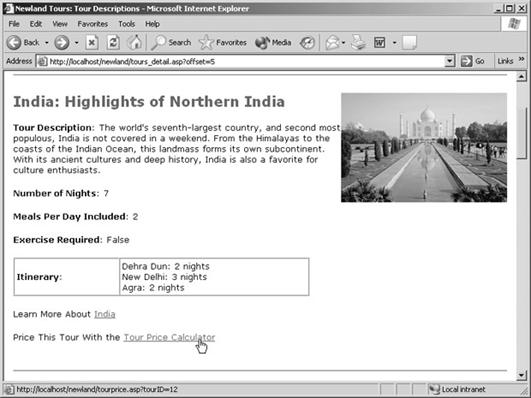531x398 pixels.
Task: Click the Mail envelope icon
Action: pos(333,43)
